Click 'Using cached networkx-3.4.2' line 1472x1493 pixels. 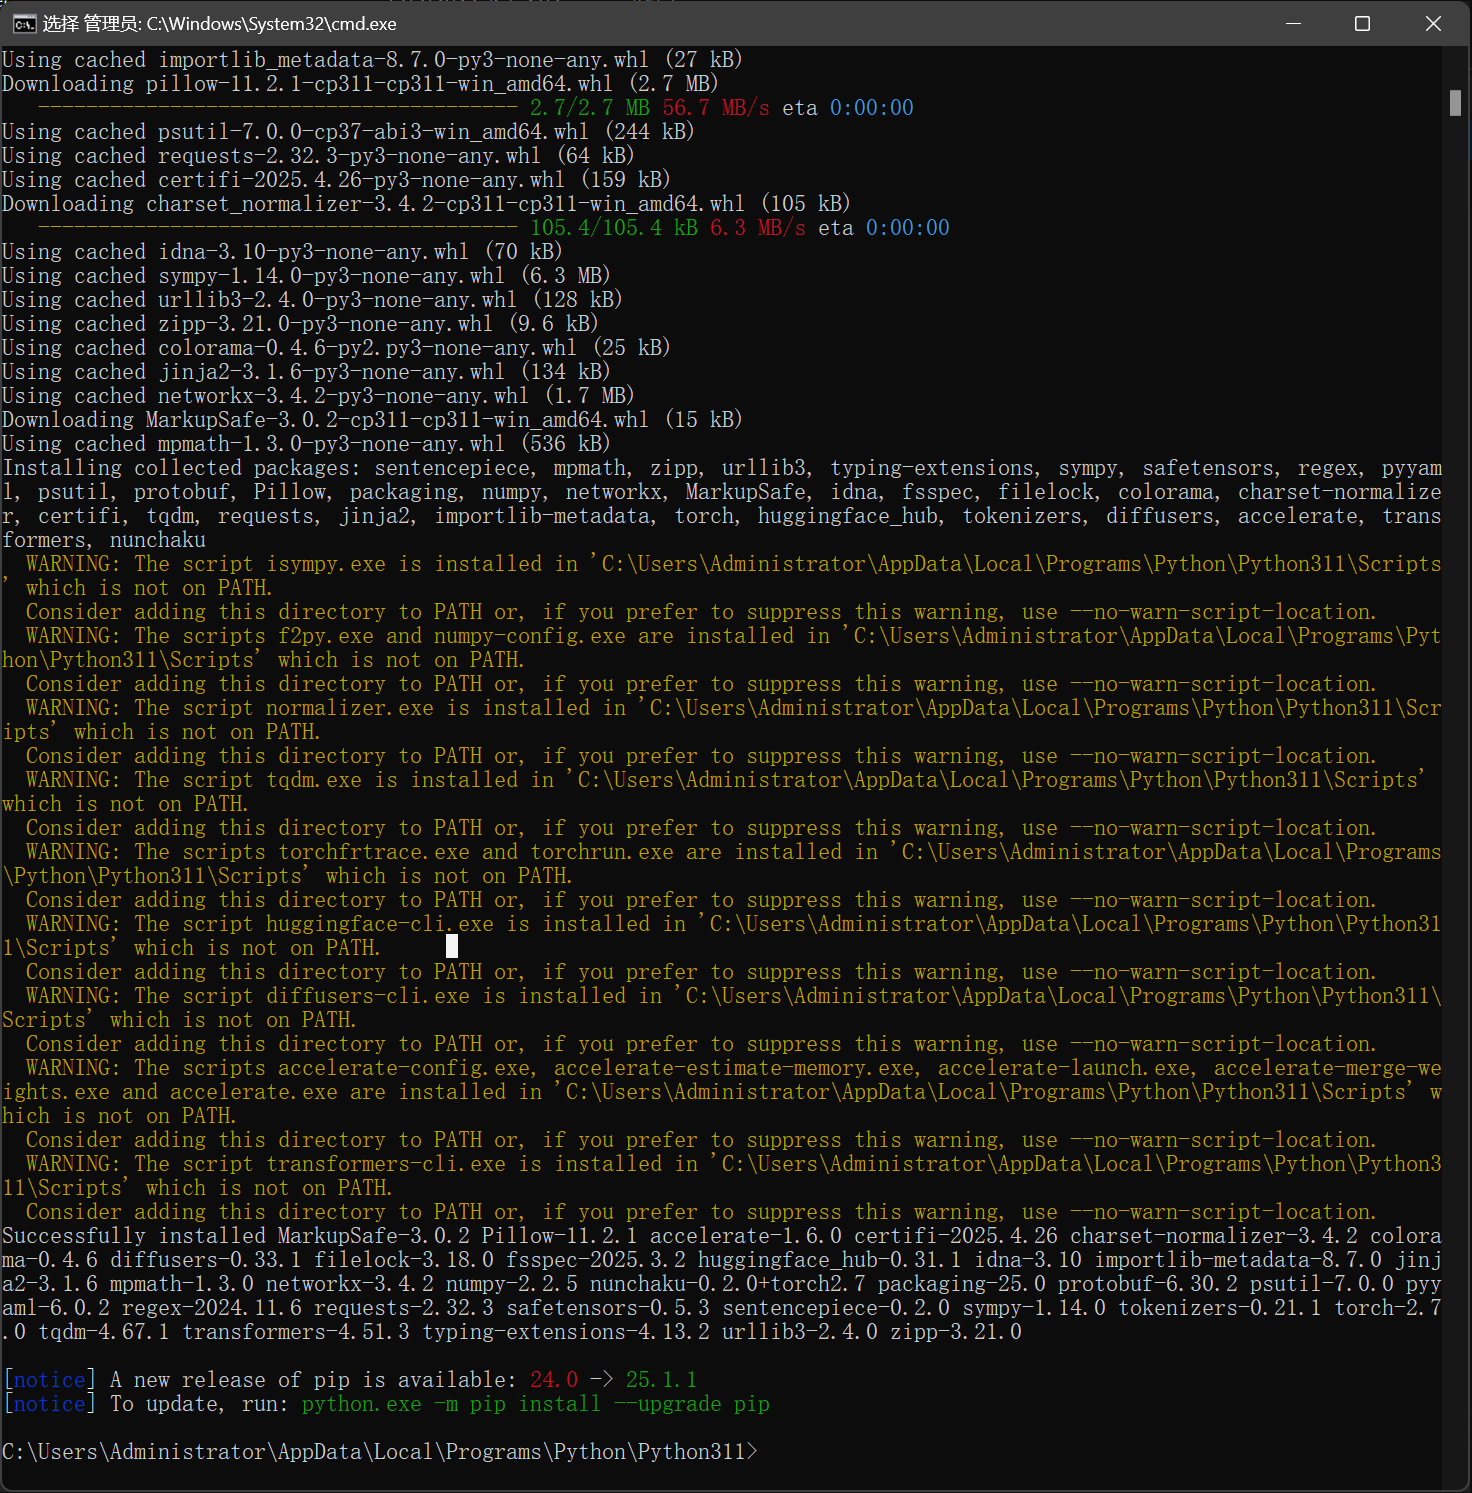tap(318, 396)
